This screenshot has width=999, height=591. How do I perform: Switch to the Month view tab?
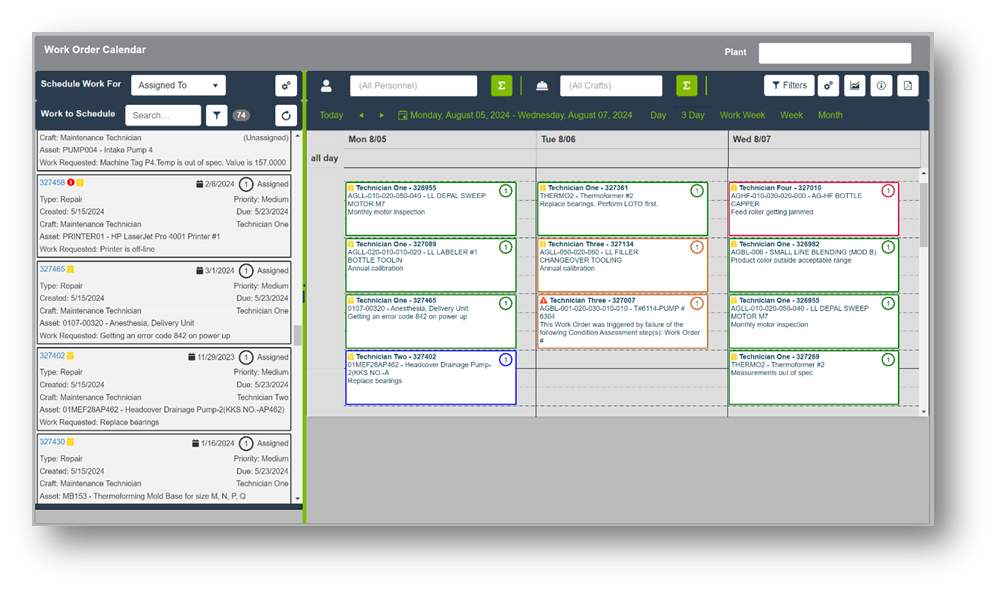831,115
